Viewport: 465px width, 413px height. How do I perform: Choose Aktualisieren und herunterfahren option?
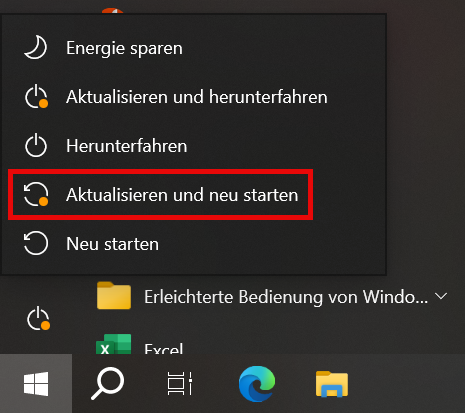pos(194,97)
